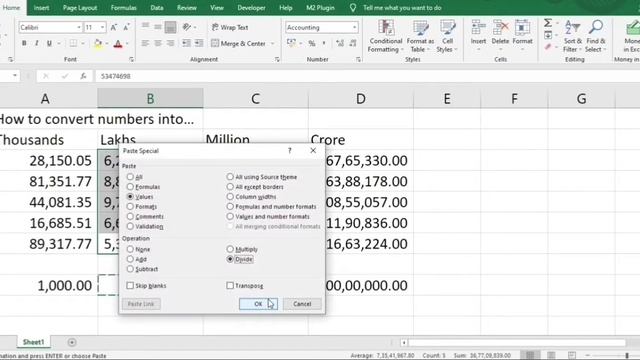640x360 pixels.
Task: Click Wrap Text
Action: 230,27
